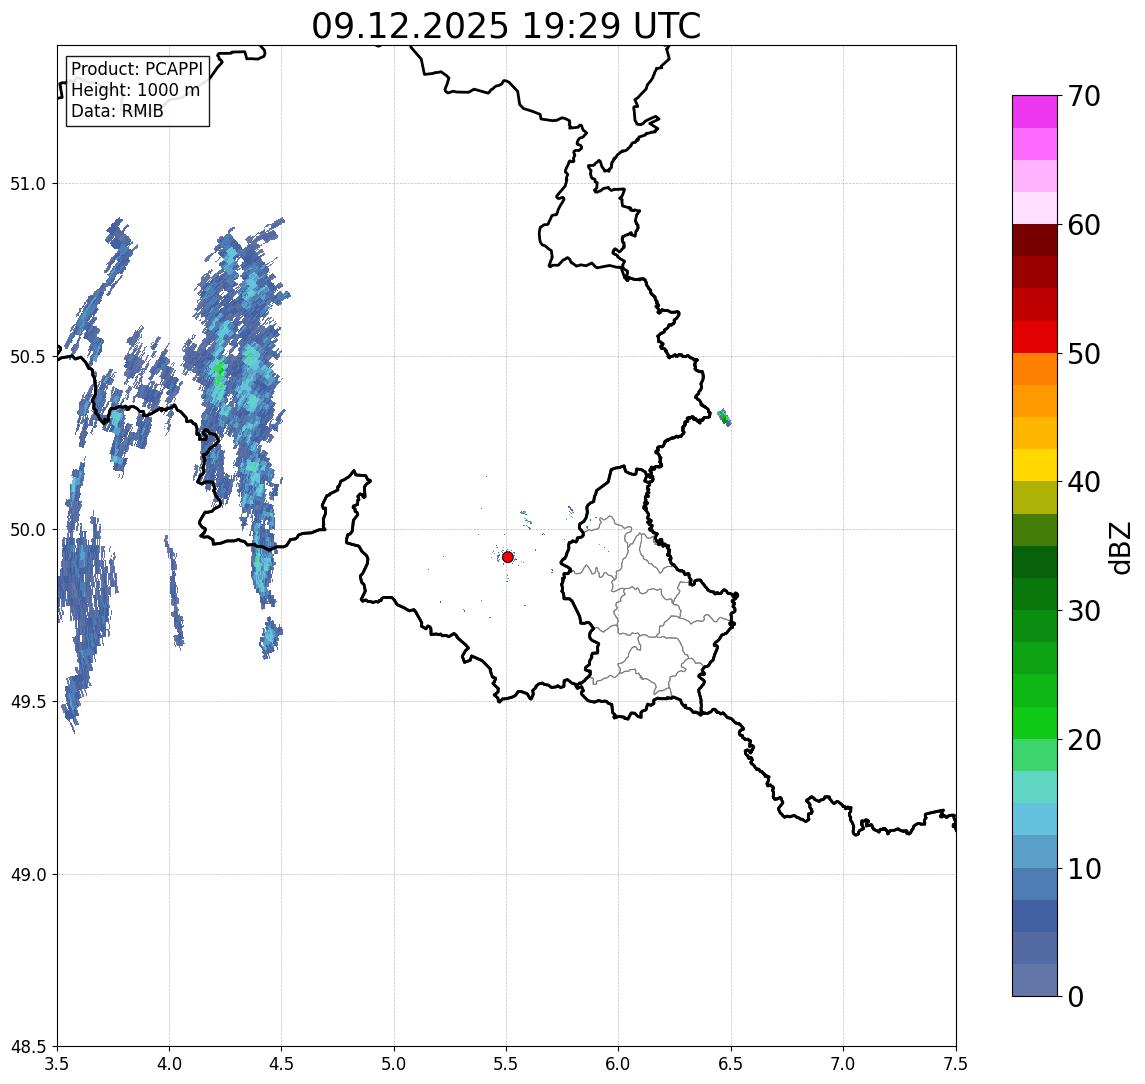Image resolution: width=1145 pixels, height=1084 pixels.
Task: Click the latitude axis label 51.0
Action: coord(28,184)
